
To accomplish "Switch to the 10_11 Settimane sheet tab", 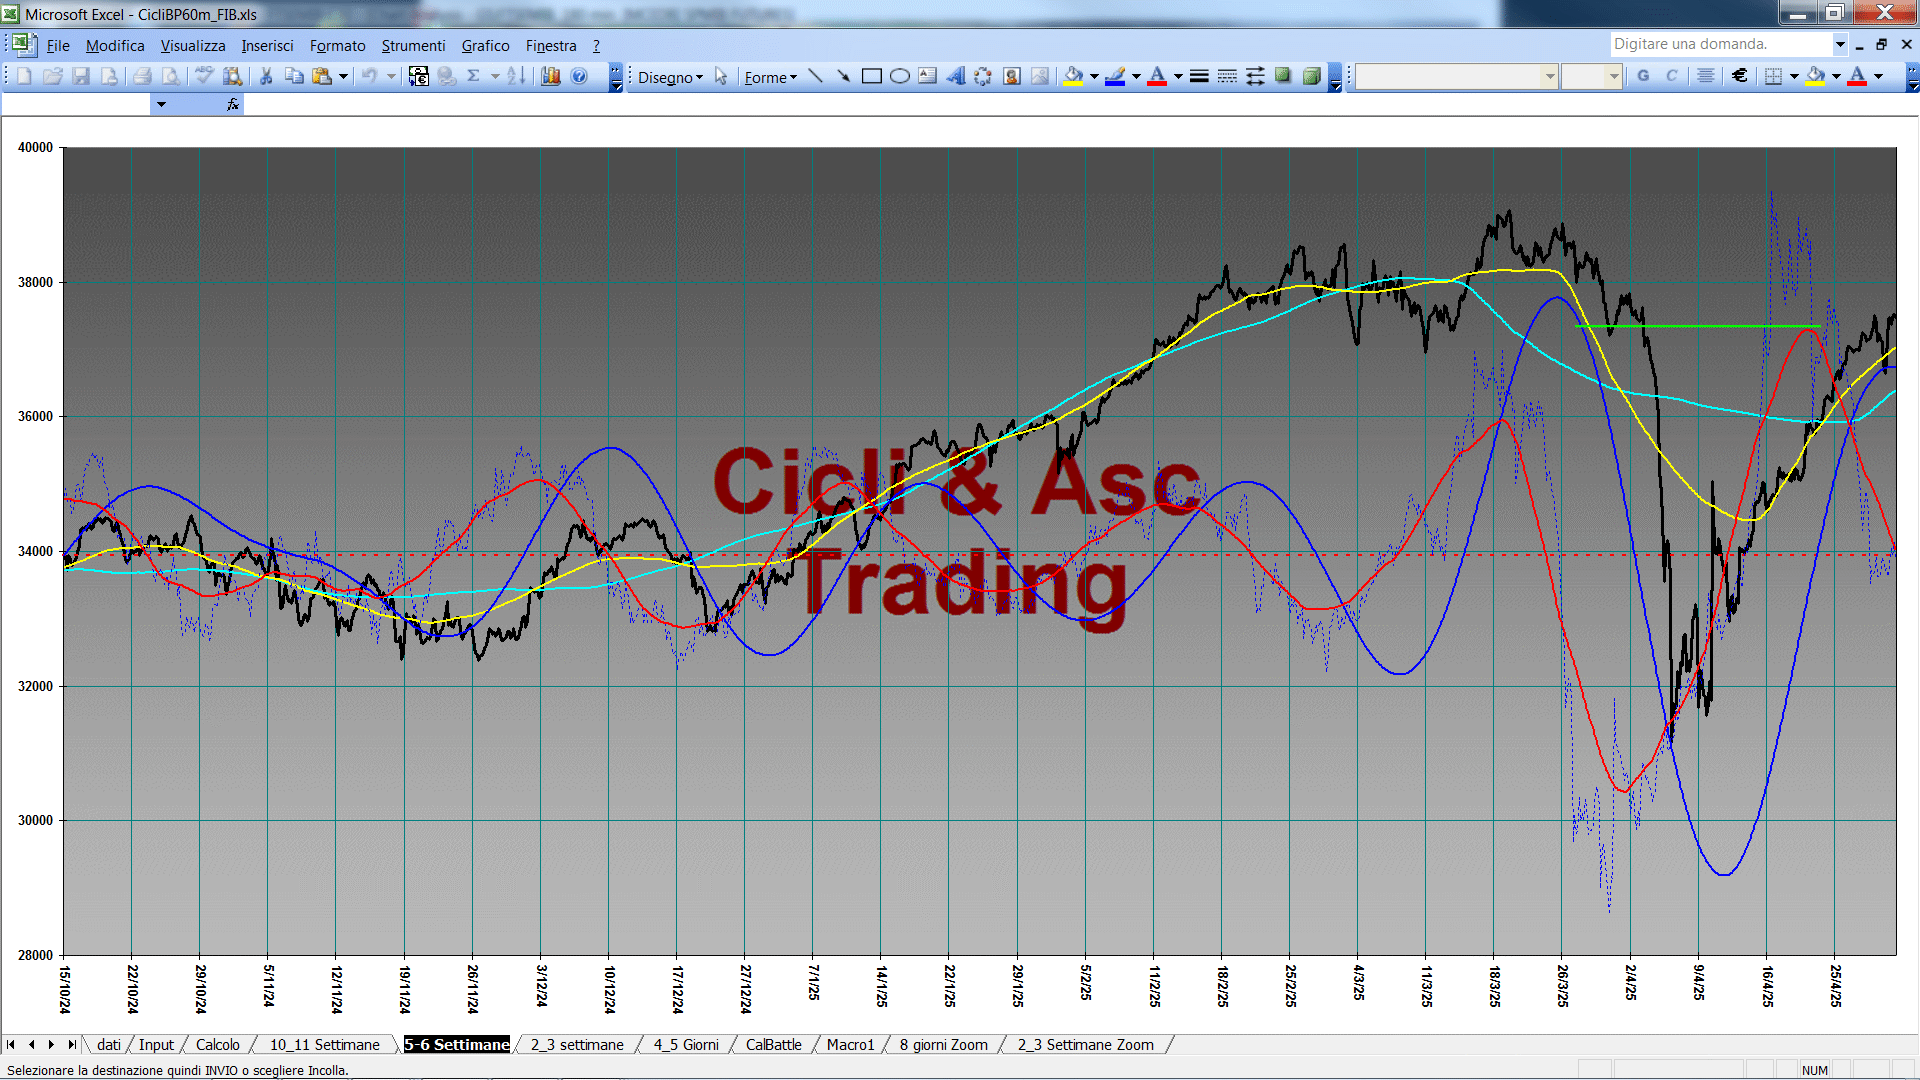I will 325,1045.
